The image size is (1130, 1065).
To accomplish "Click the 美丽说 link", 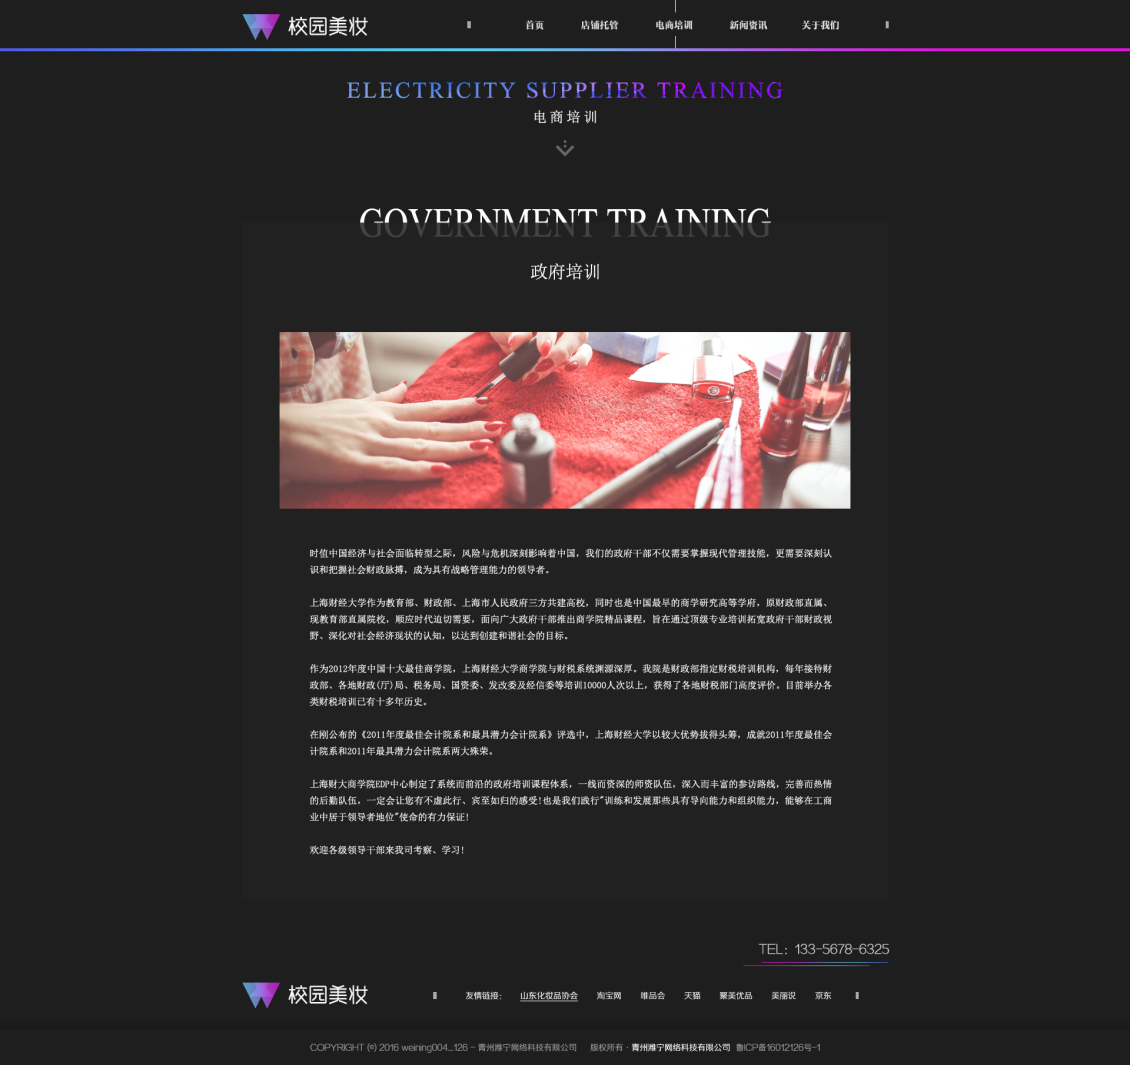I will tap(783, 995).
